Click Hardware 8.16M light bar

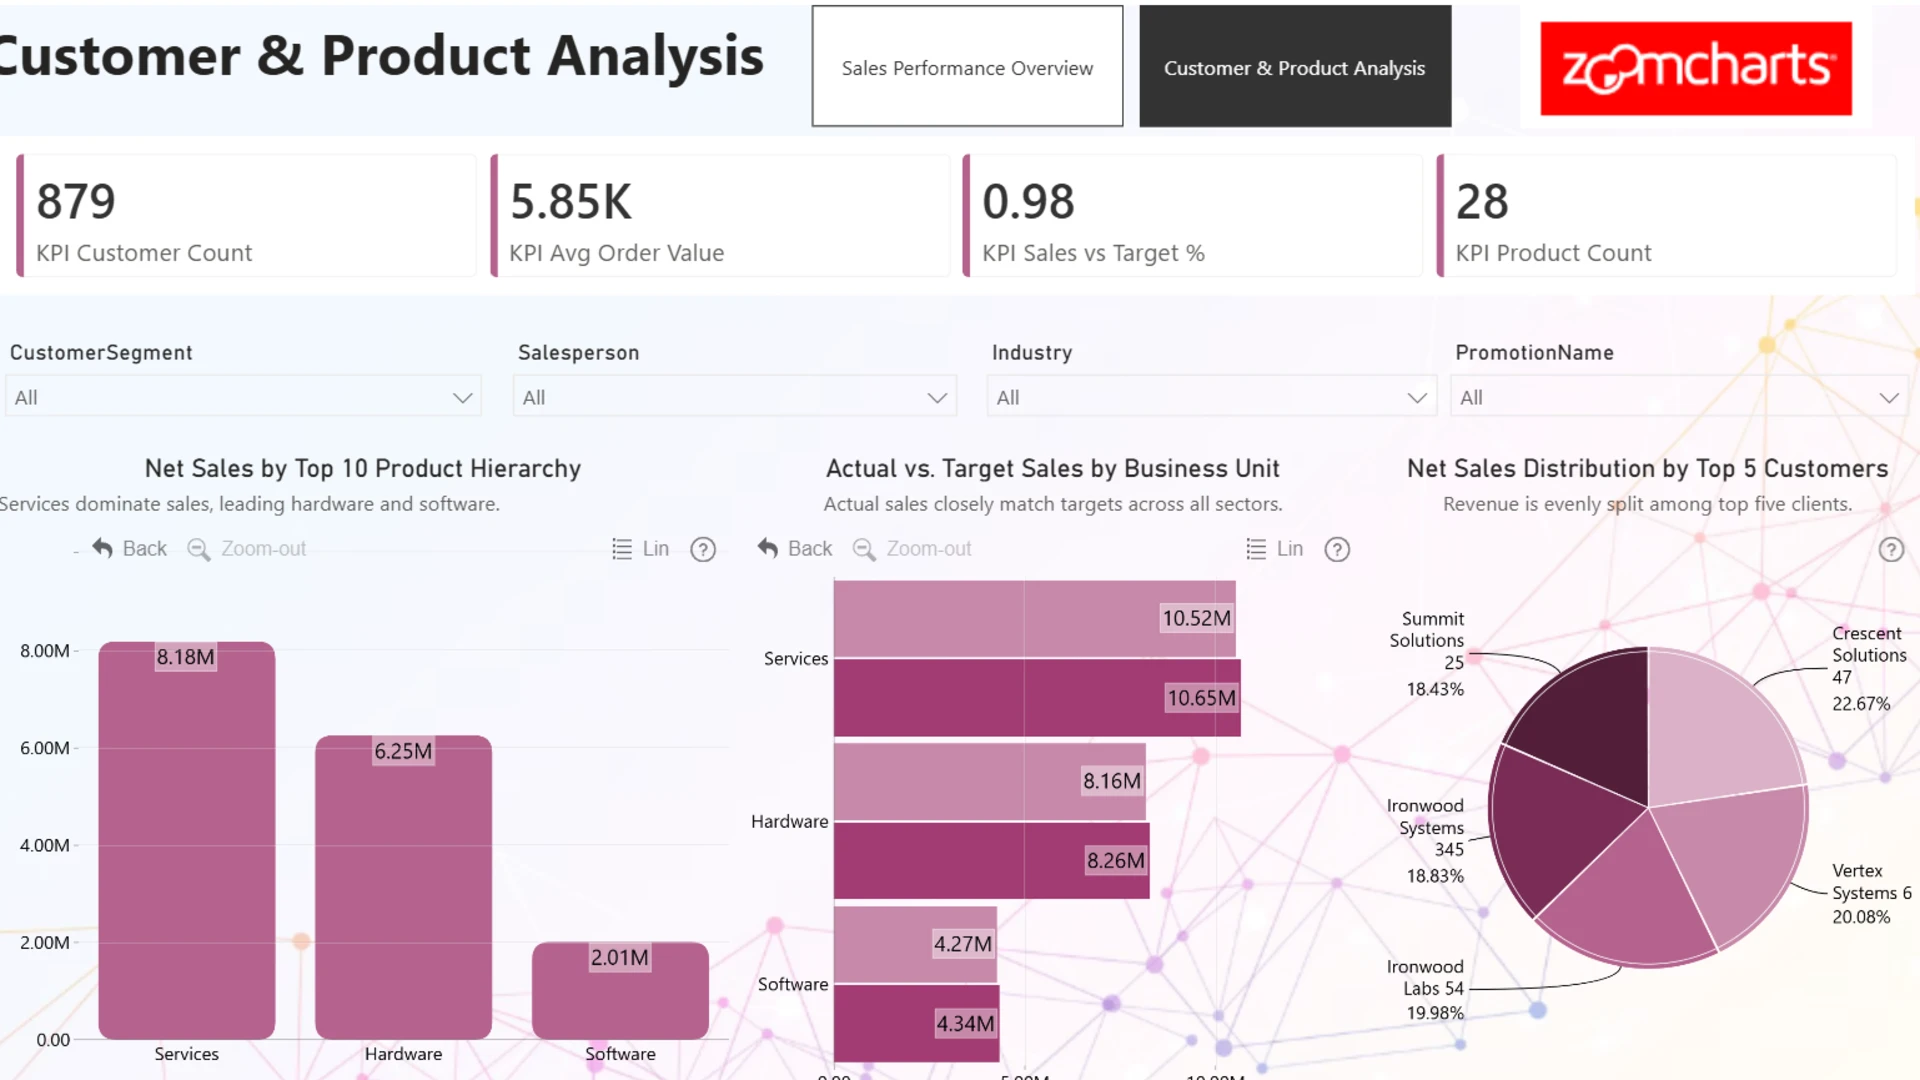(990, 781)
